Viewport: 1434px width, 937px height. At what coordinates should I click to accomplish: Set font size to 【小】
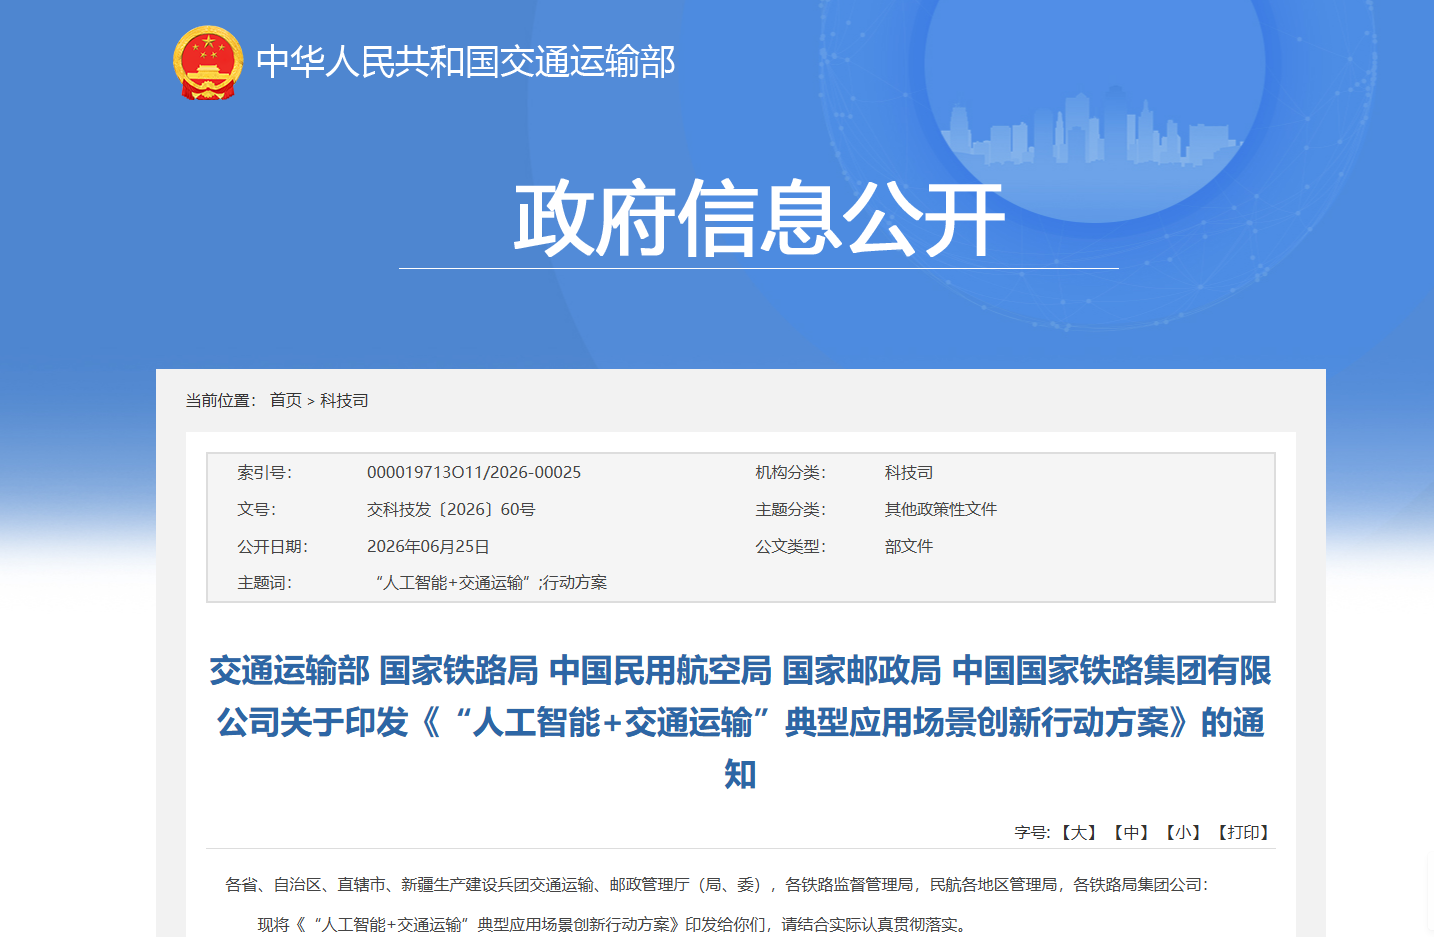click(1183, 832)
